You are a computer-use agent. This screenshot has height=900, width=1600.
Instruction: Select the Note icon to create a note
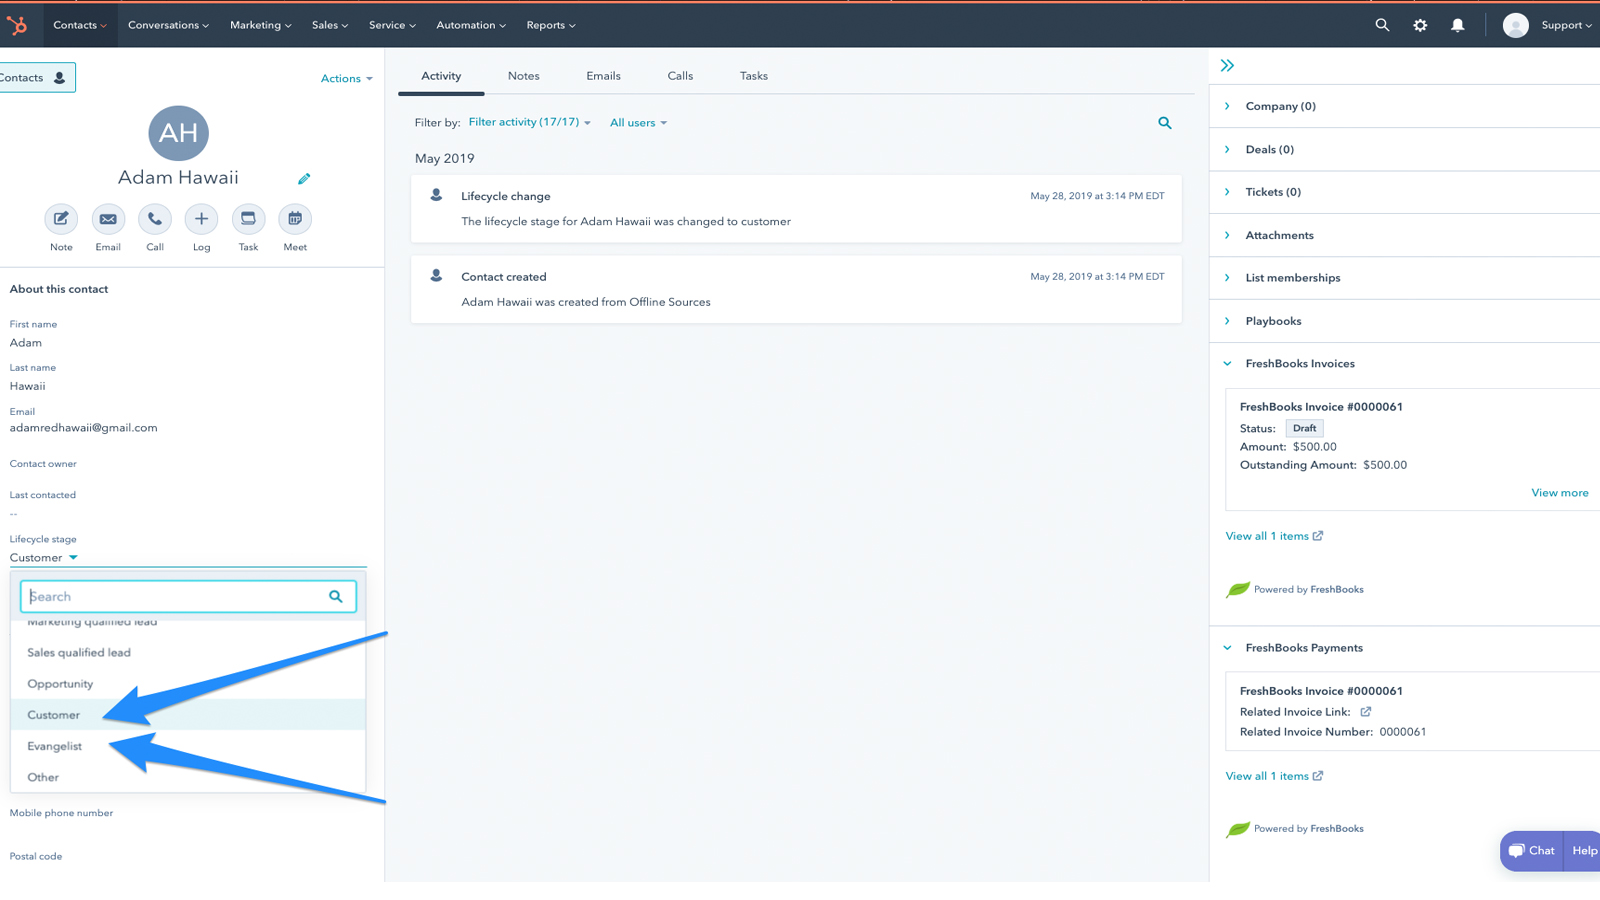[60, 218]
